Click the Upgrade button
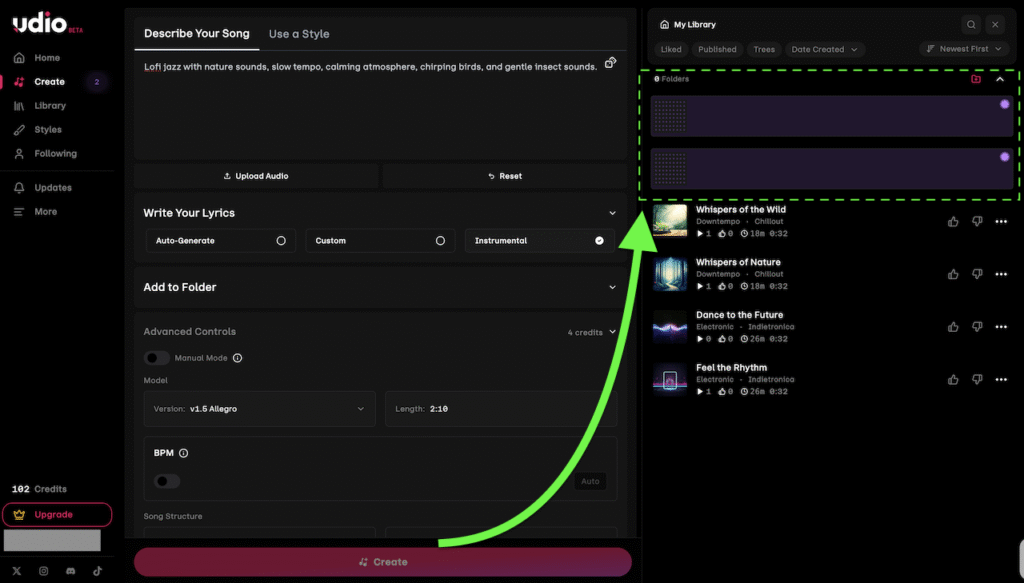1024x583 pixels. (57, 515)
